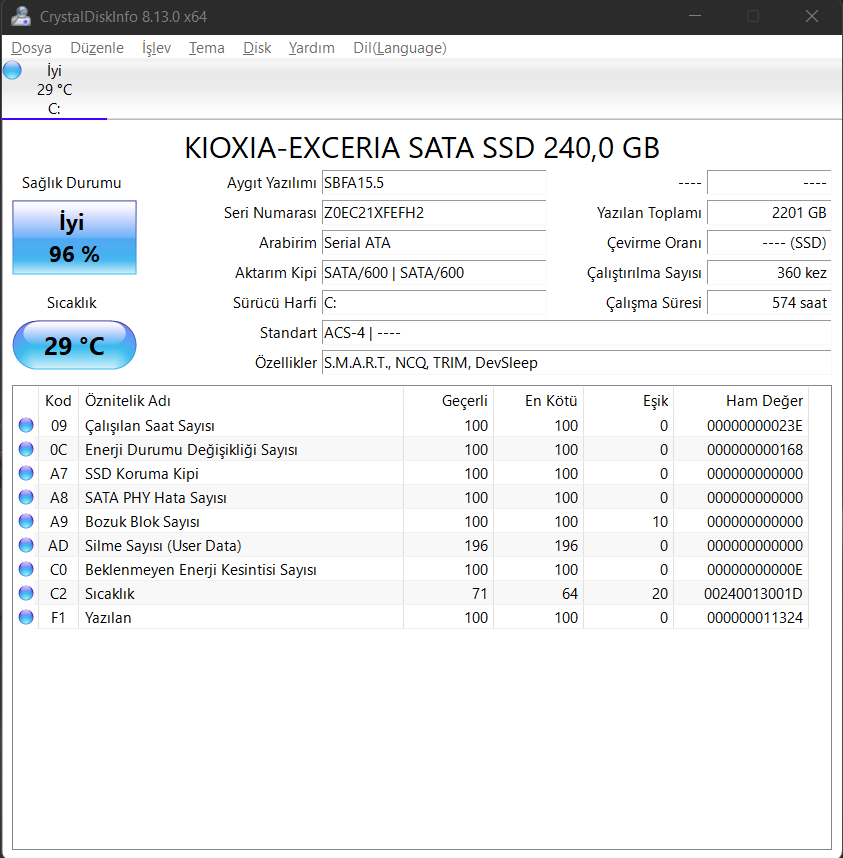Click the raw value 00240013001D
Image resolution: width=843 pixels, height=858 pixels.
tap(753, 594)
